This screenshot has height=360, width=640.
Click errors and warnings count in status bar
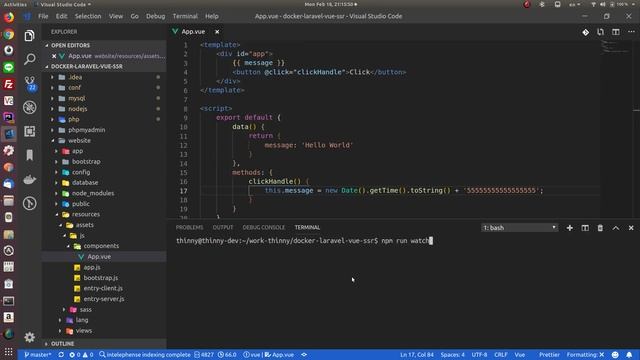coord(81,355)
